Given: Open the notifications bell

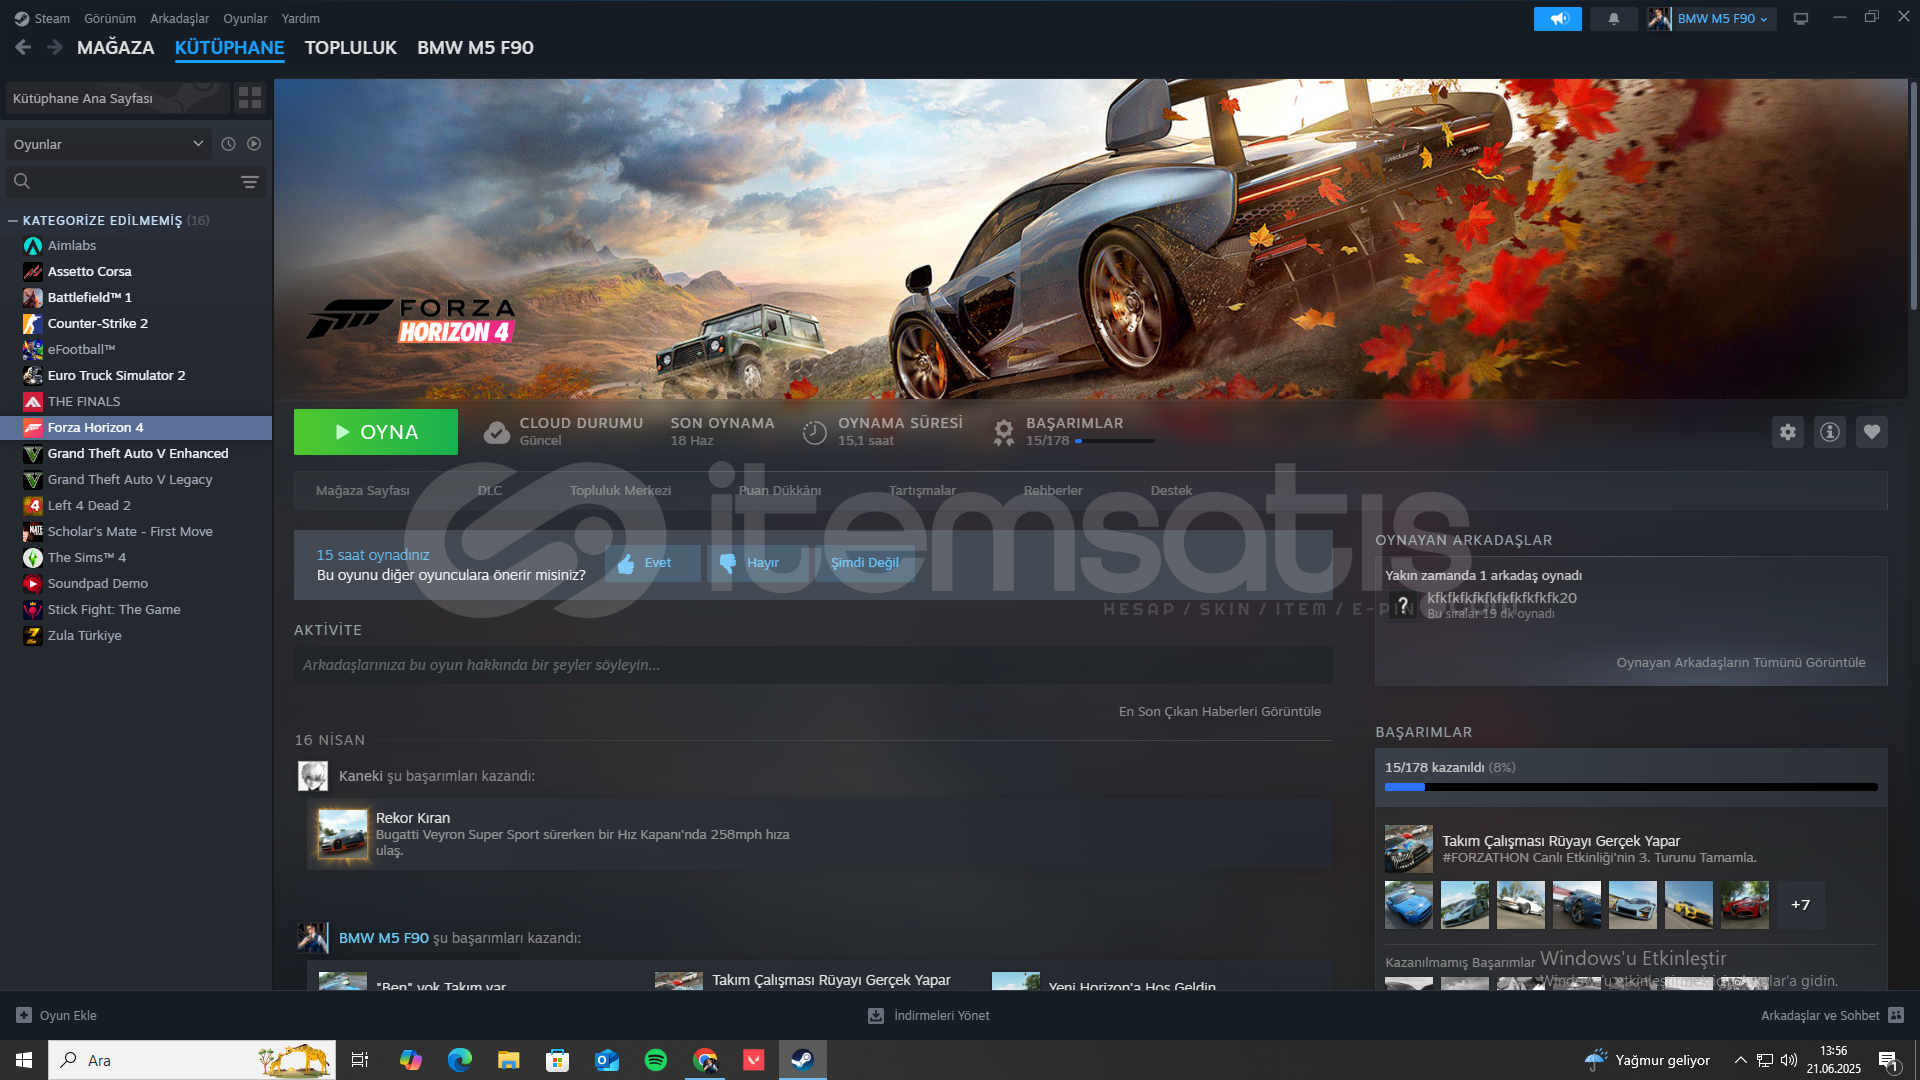Looking at the screenshot, I should coord(1613,18).
